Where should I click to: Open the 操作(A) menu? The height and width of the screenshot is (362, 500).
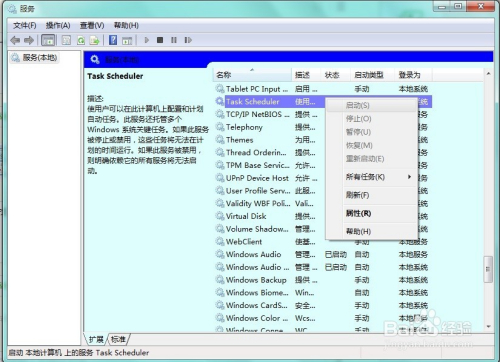tap(58, 25)
